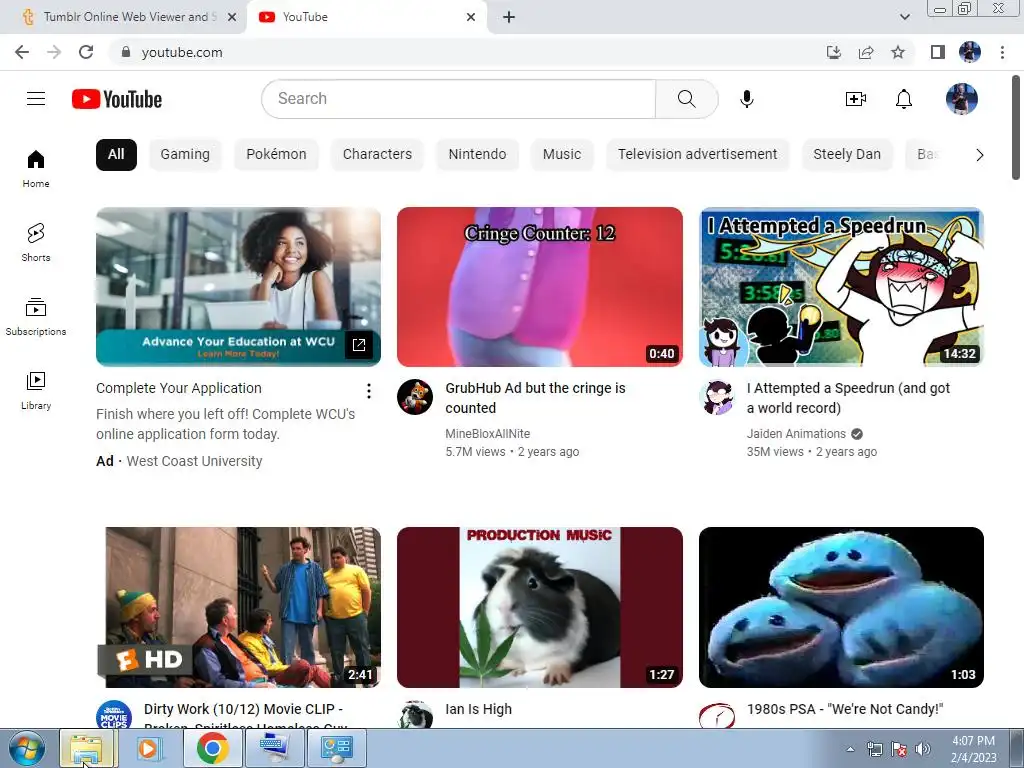Click the install app icon in address bar
The height and width of the screenshot is (768, 1024).
(x=834, y=52)
